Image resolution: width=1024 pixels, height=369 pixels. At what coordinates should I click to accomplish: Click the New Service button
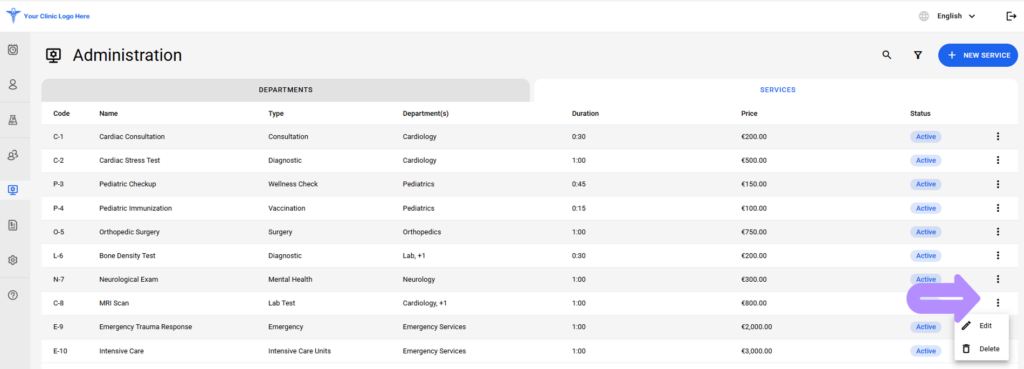coord(978,56)
